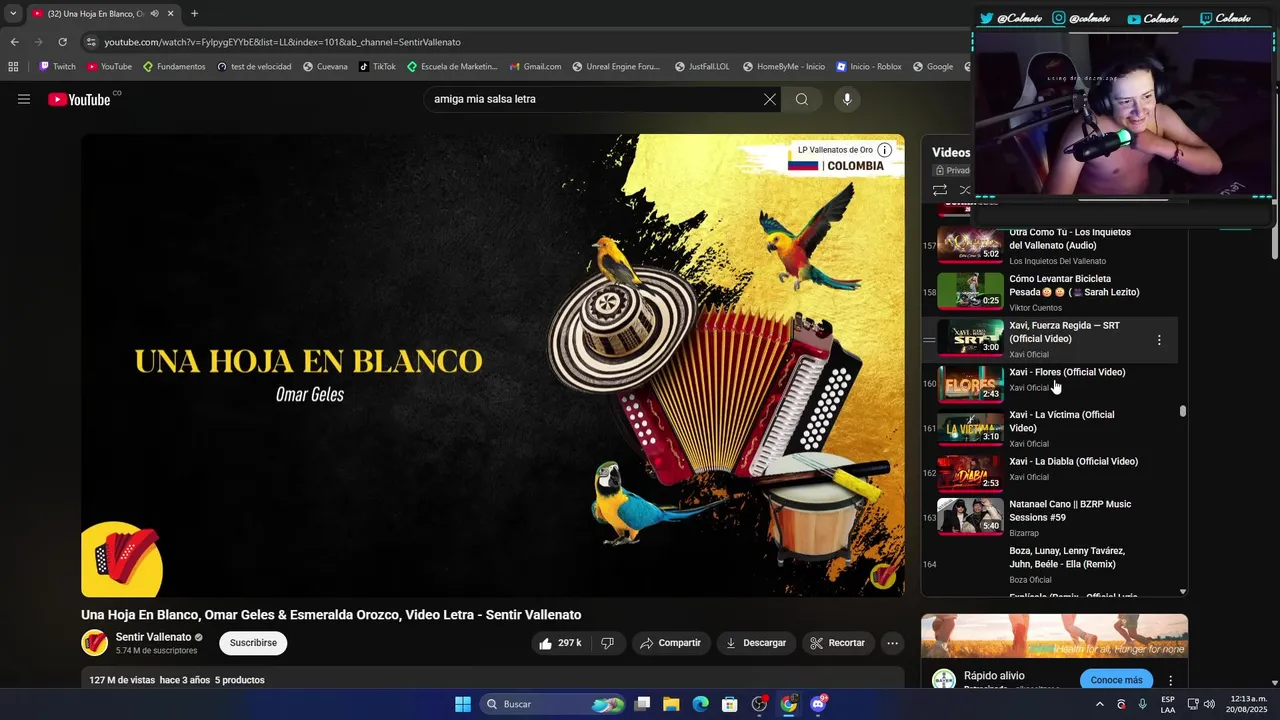
Task: Start voice search with microphone button
Action: pyautogui.click(x=847, y=99)
